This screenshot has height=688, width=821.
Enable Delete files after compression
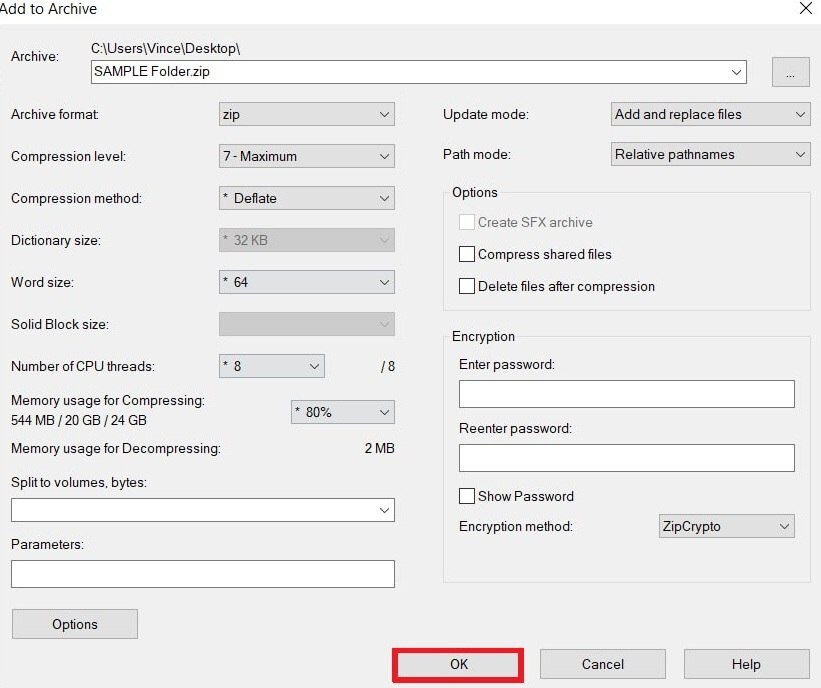467,286
